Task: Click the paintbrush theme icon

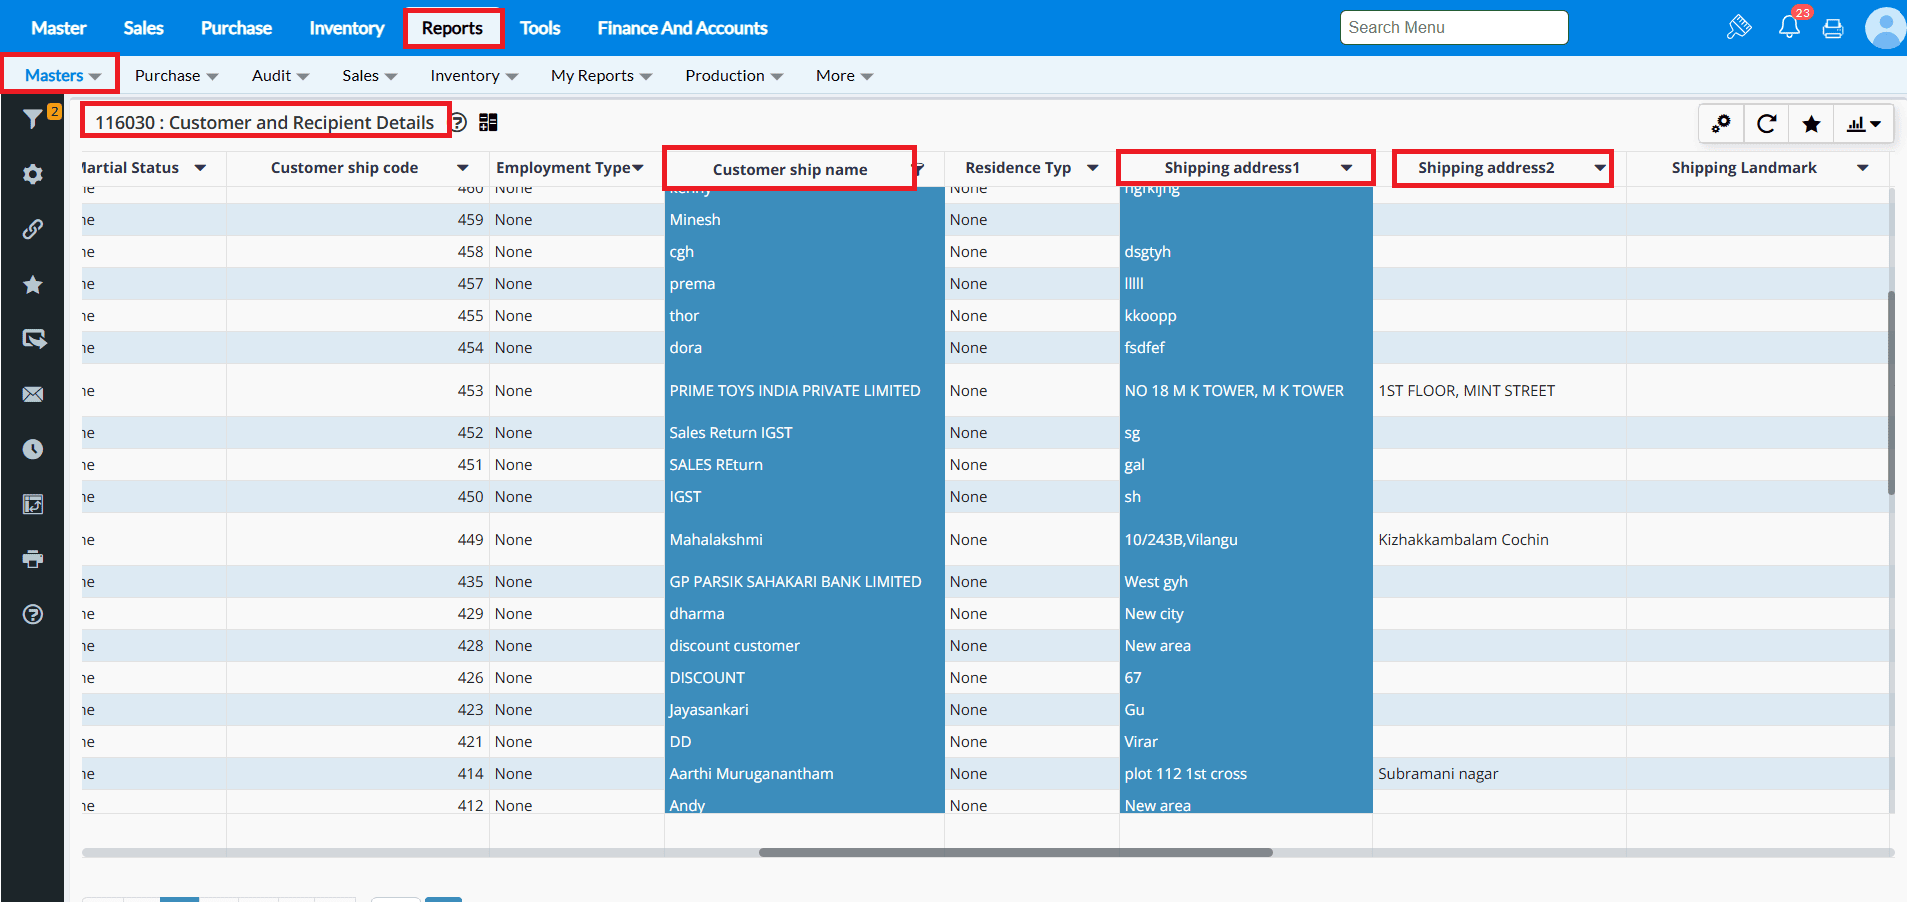Action: tap(1739, 27)
